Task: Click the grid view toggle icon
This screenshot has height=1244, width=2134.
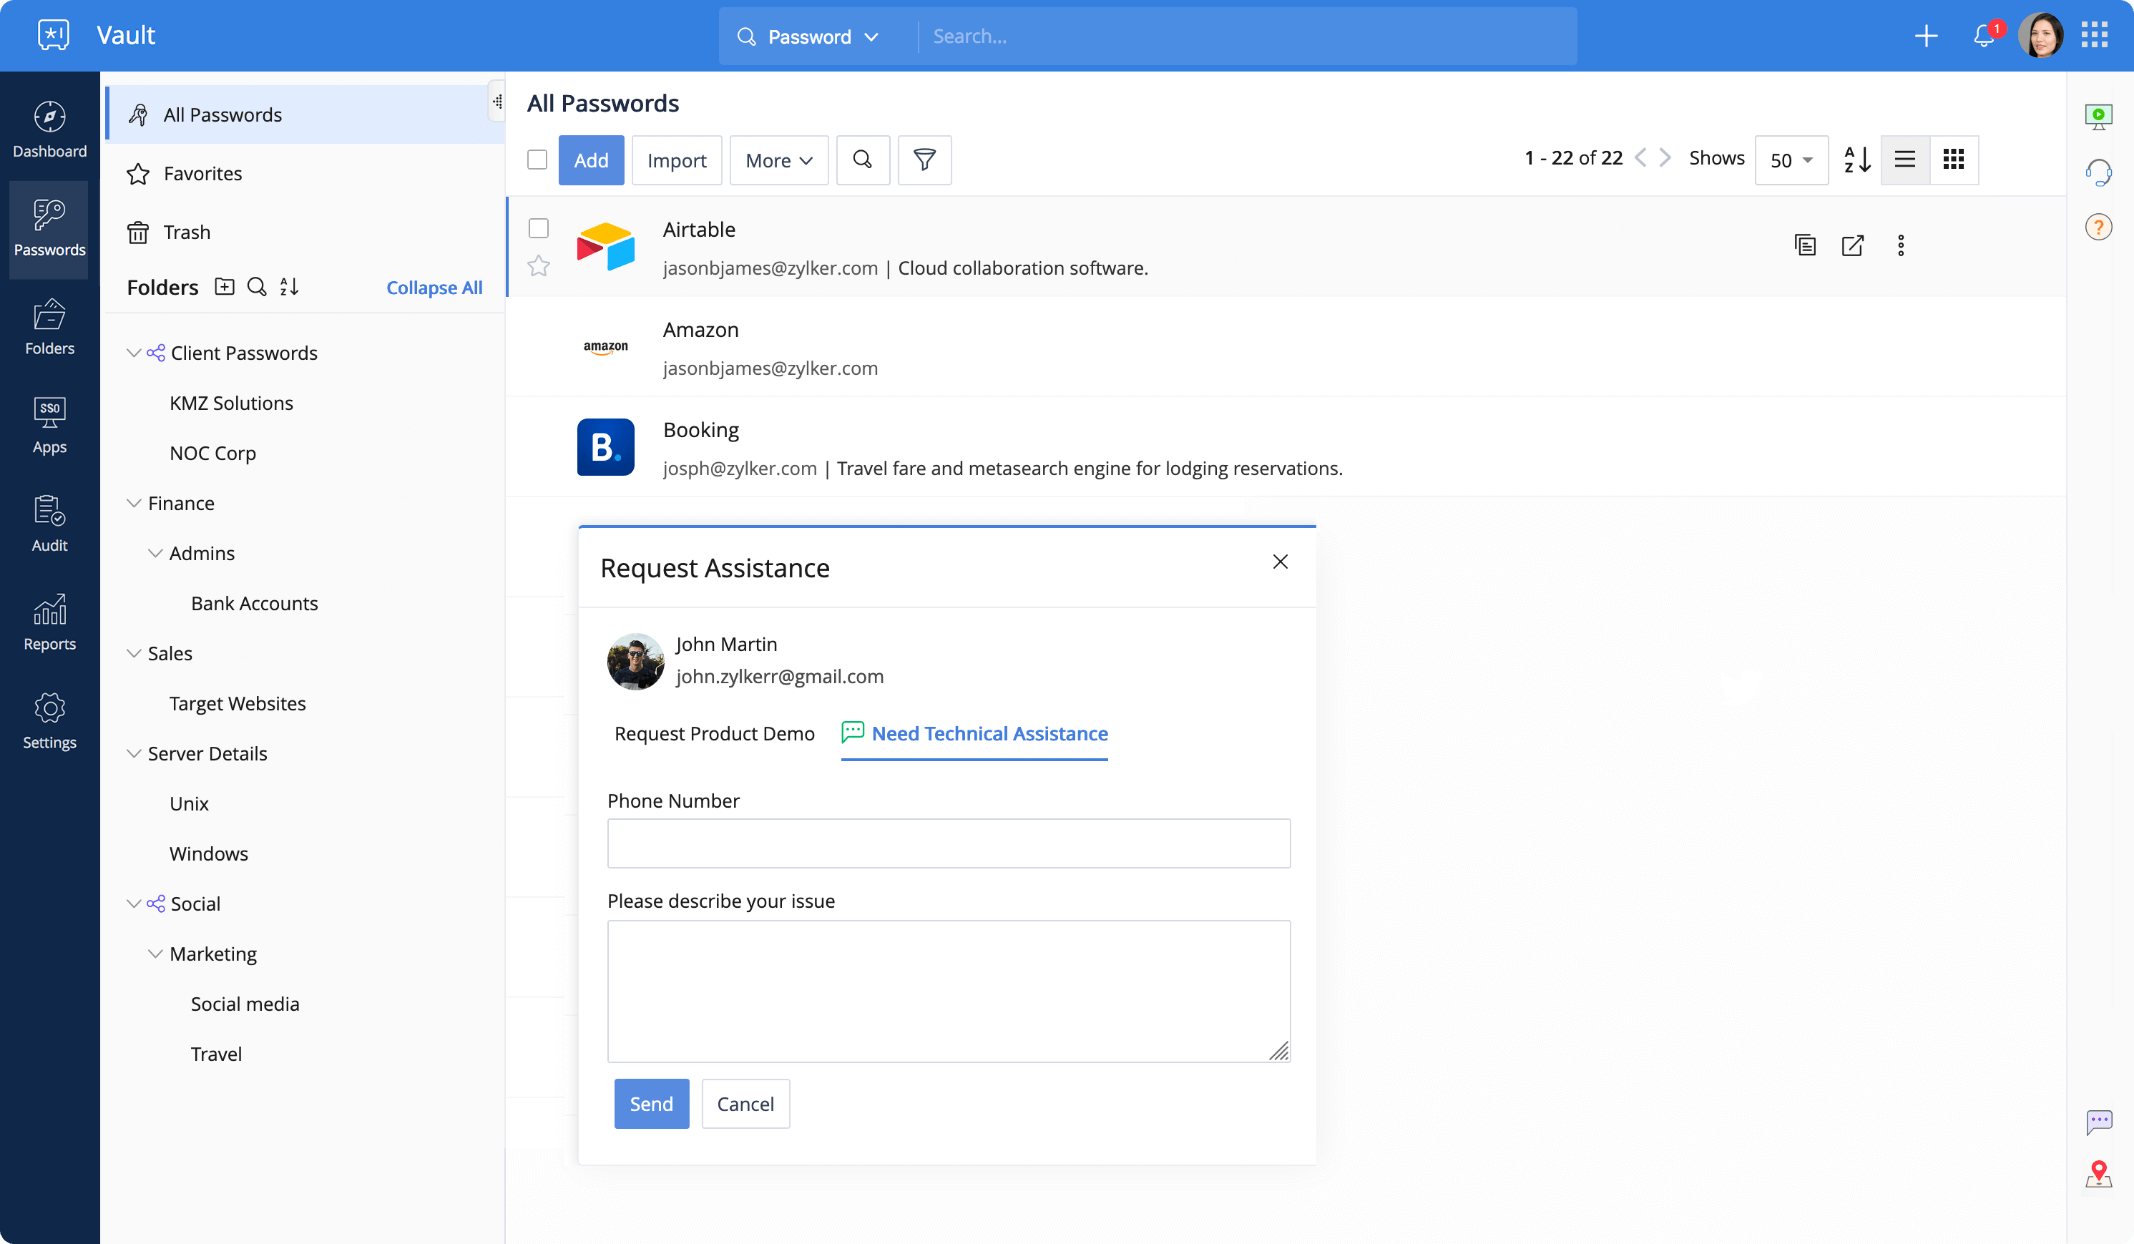Action: (x=1953, y=160)
